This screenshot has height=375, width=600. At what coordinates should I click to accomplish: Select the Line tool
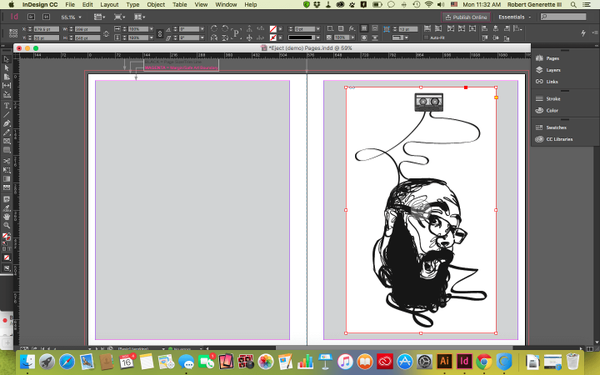pyautogui.click(x=7, y=115)
